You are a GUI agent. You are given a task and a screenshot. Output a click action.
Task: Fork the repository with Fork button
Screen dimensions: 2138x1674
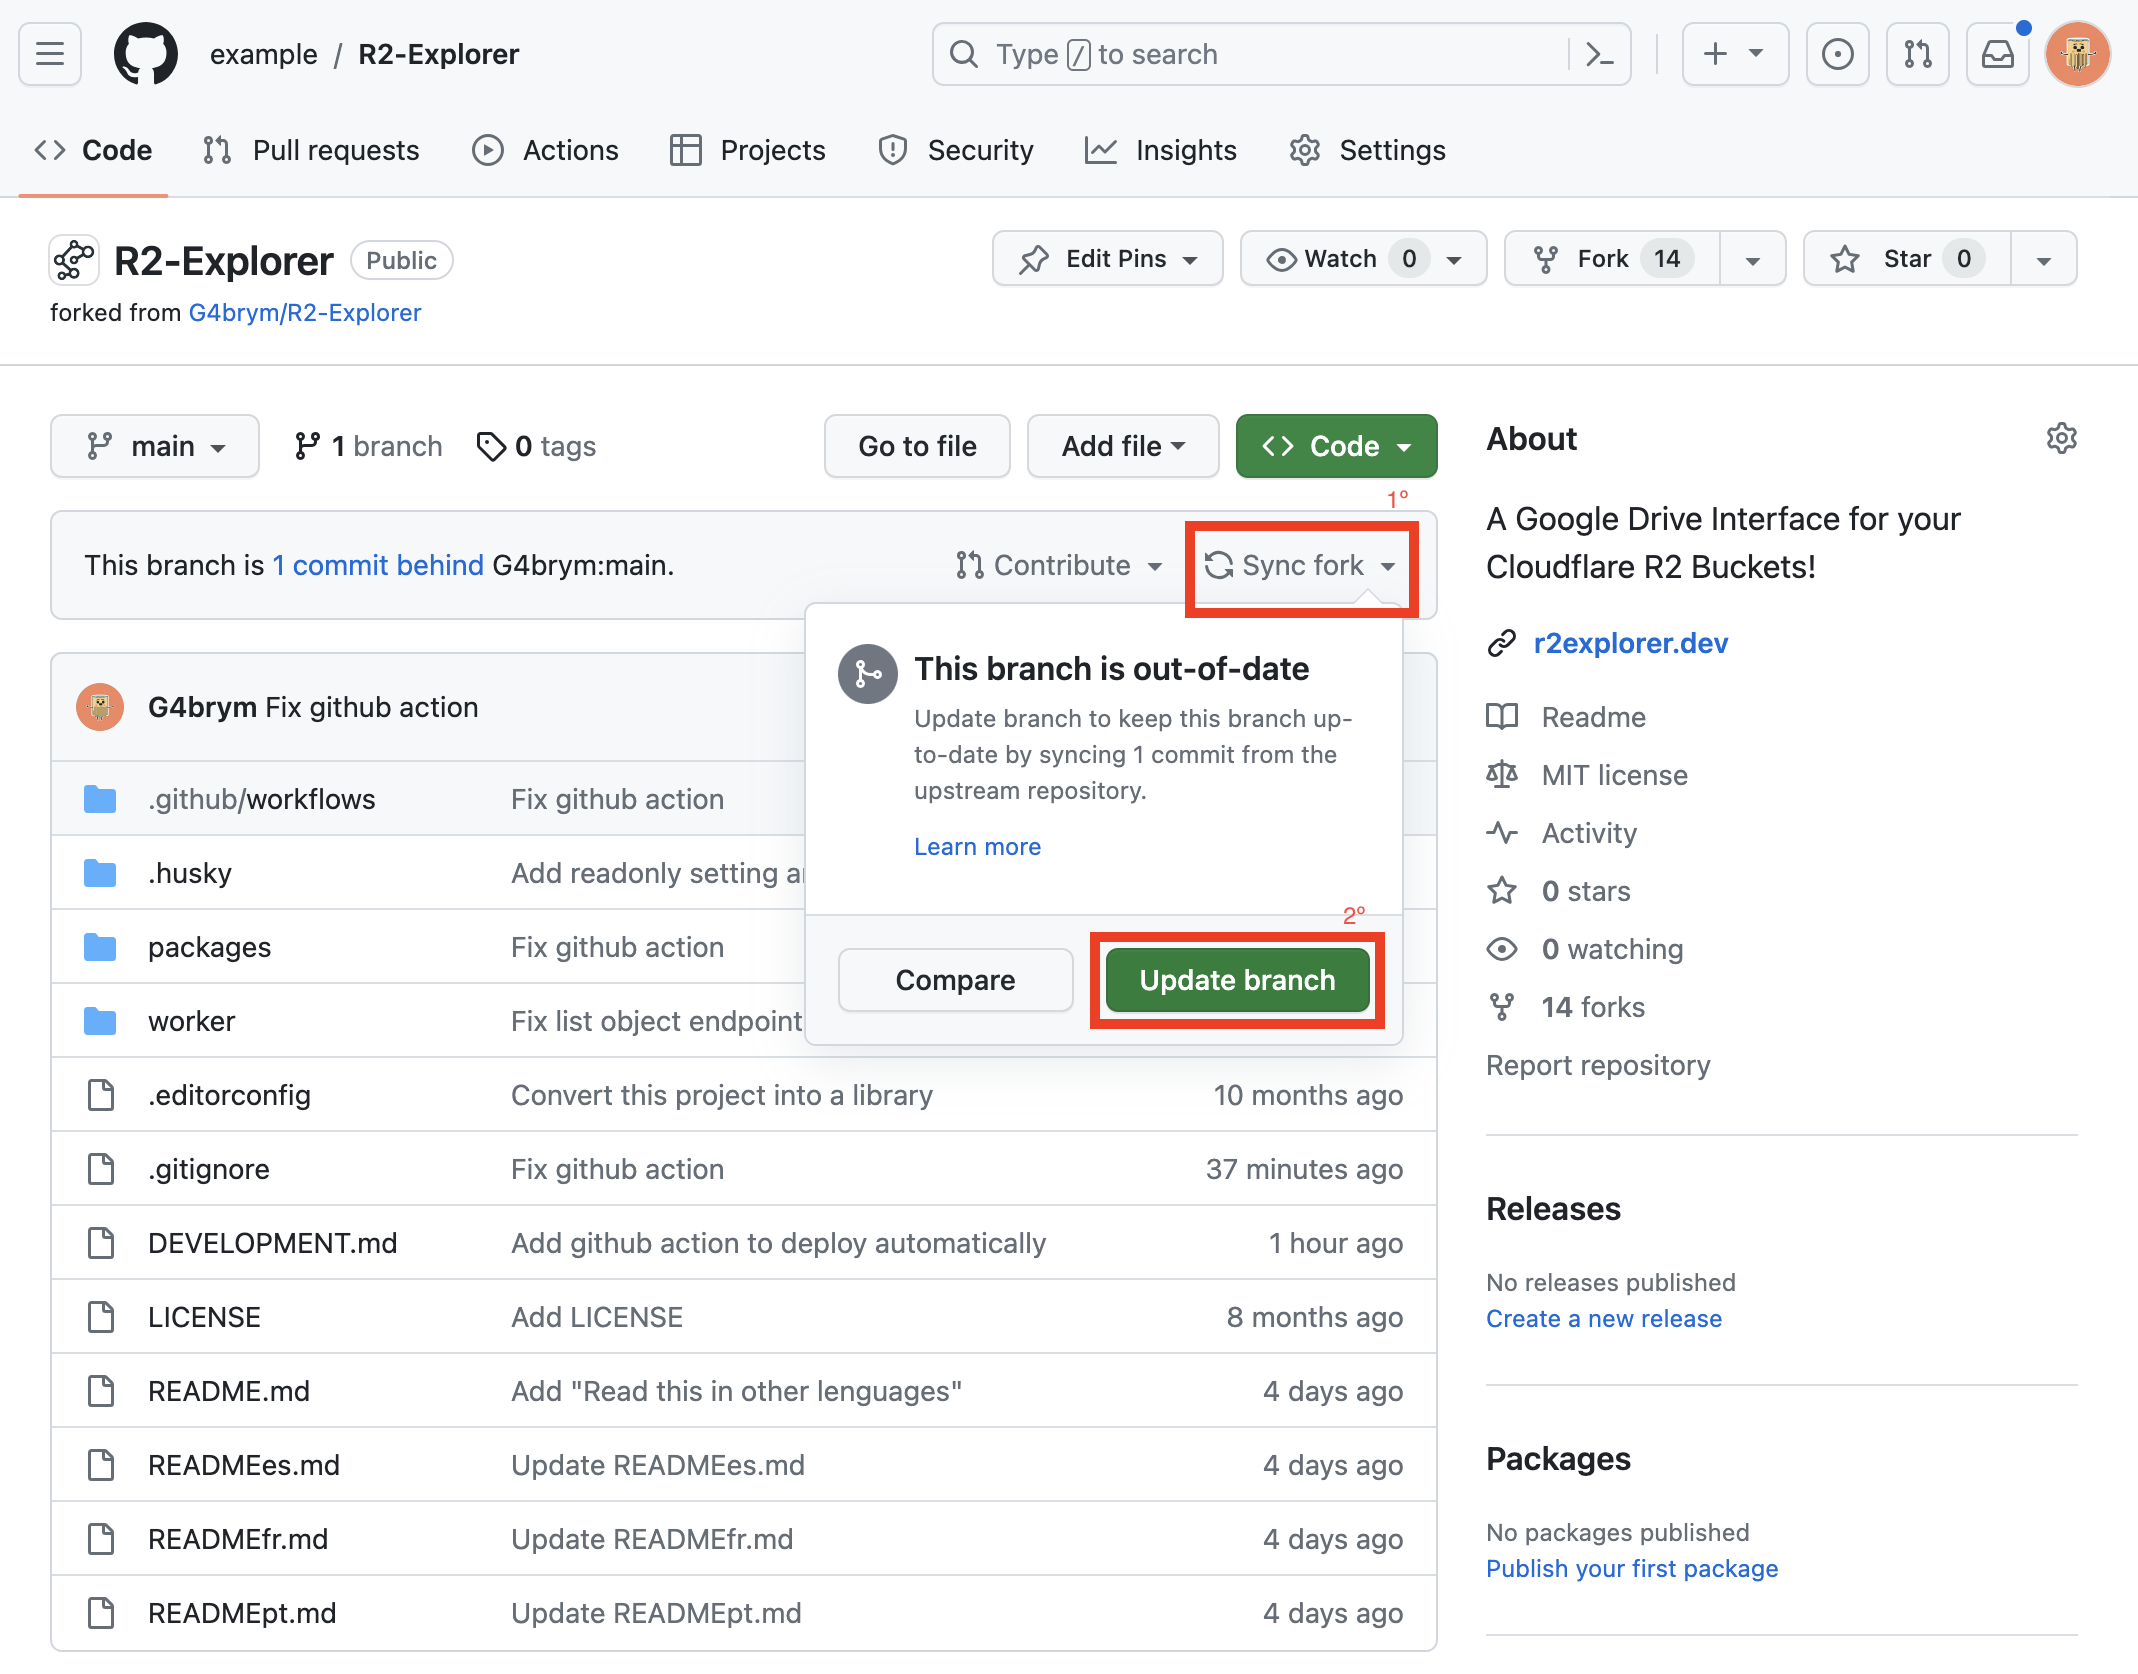(1612, 259)
